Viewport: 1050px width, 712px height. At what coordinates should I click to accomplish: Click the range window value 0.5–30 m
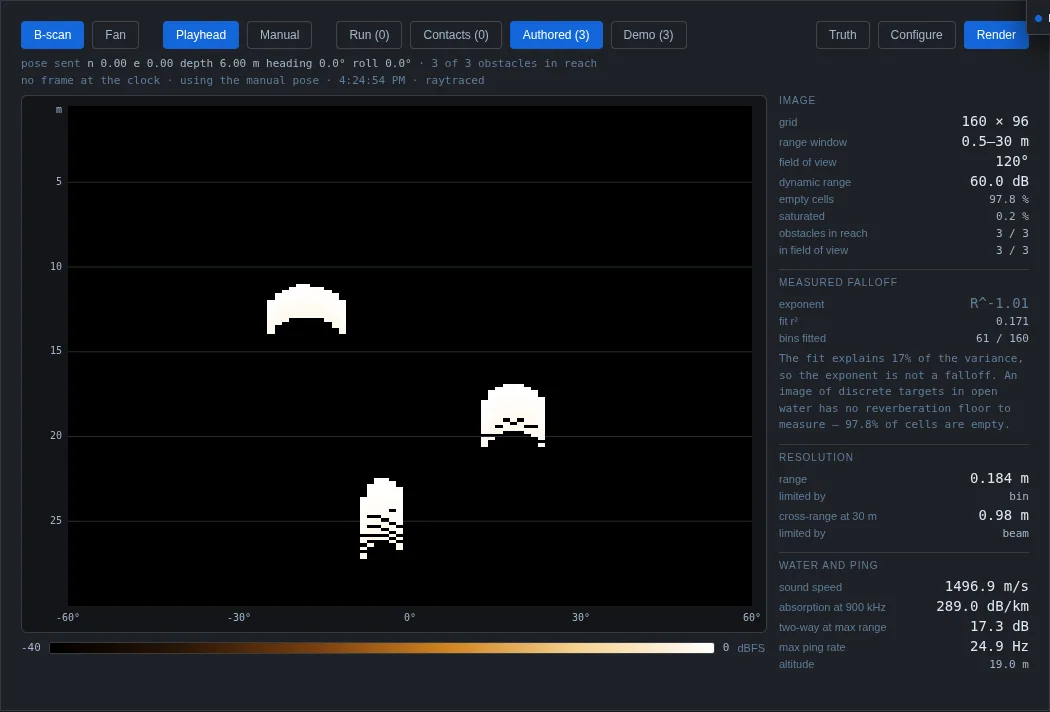click(994, 141)
